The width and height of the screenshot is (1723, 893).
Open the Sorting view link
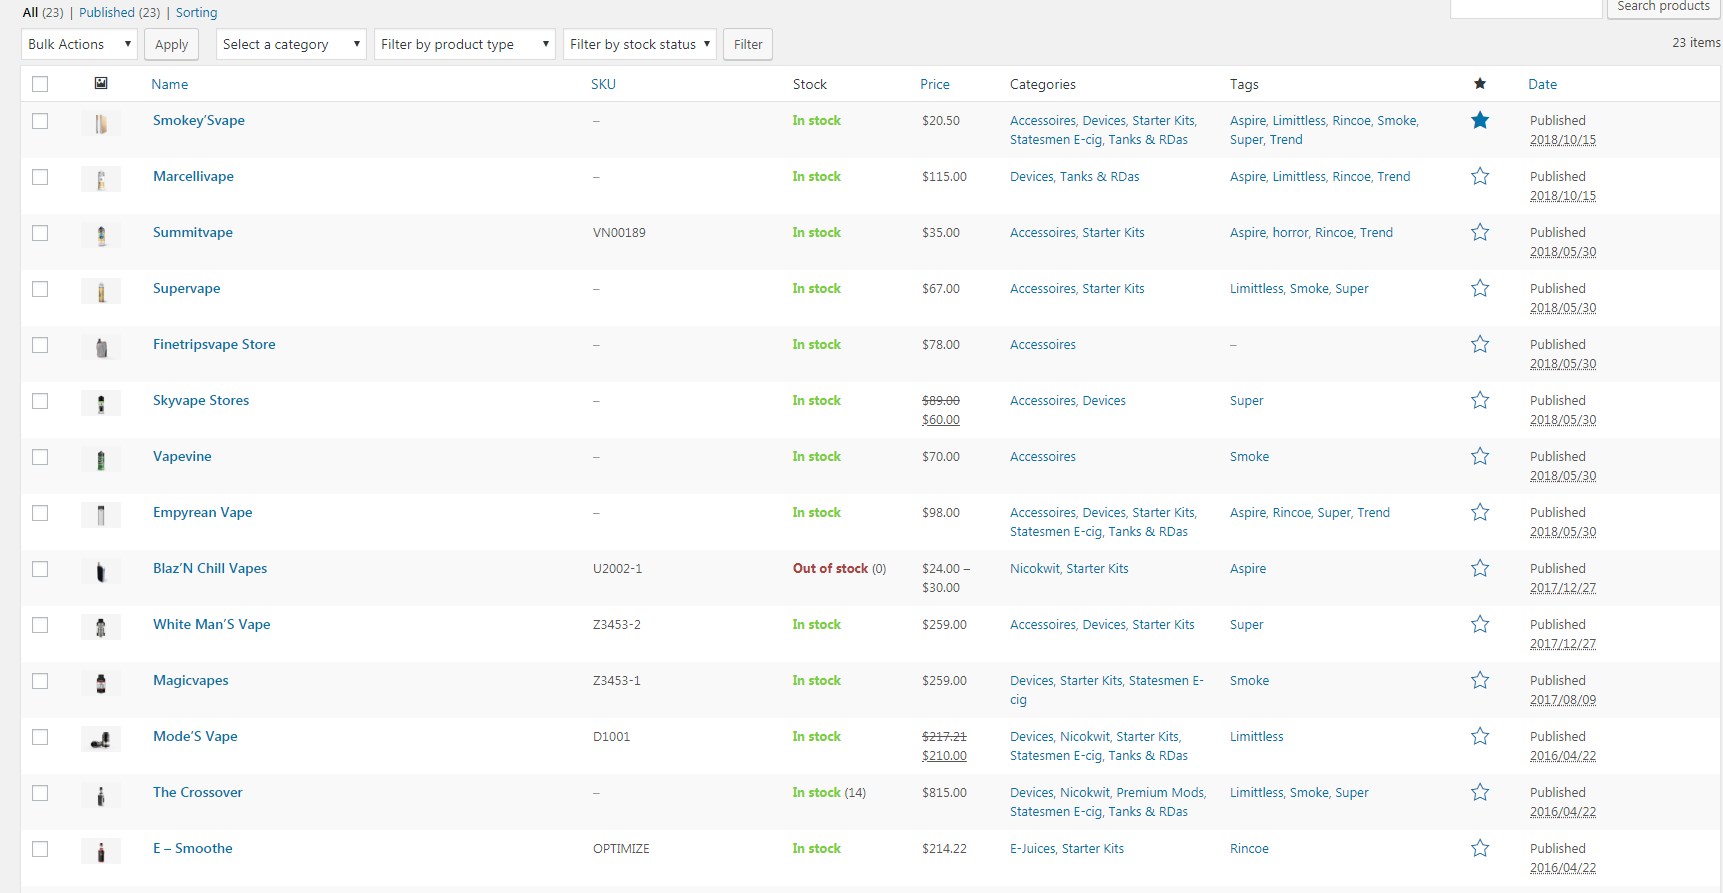[196, 12]
